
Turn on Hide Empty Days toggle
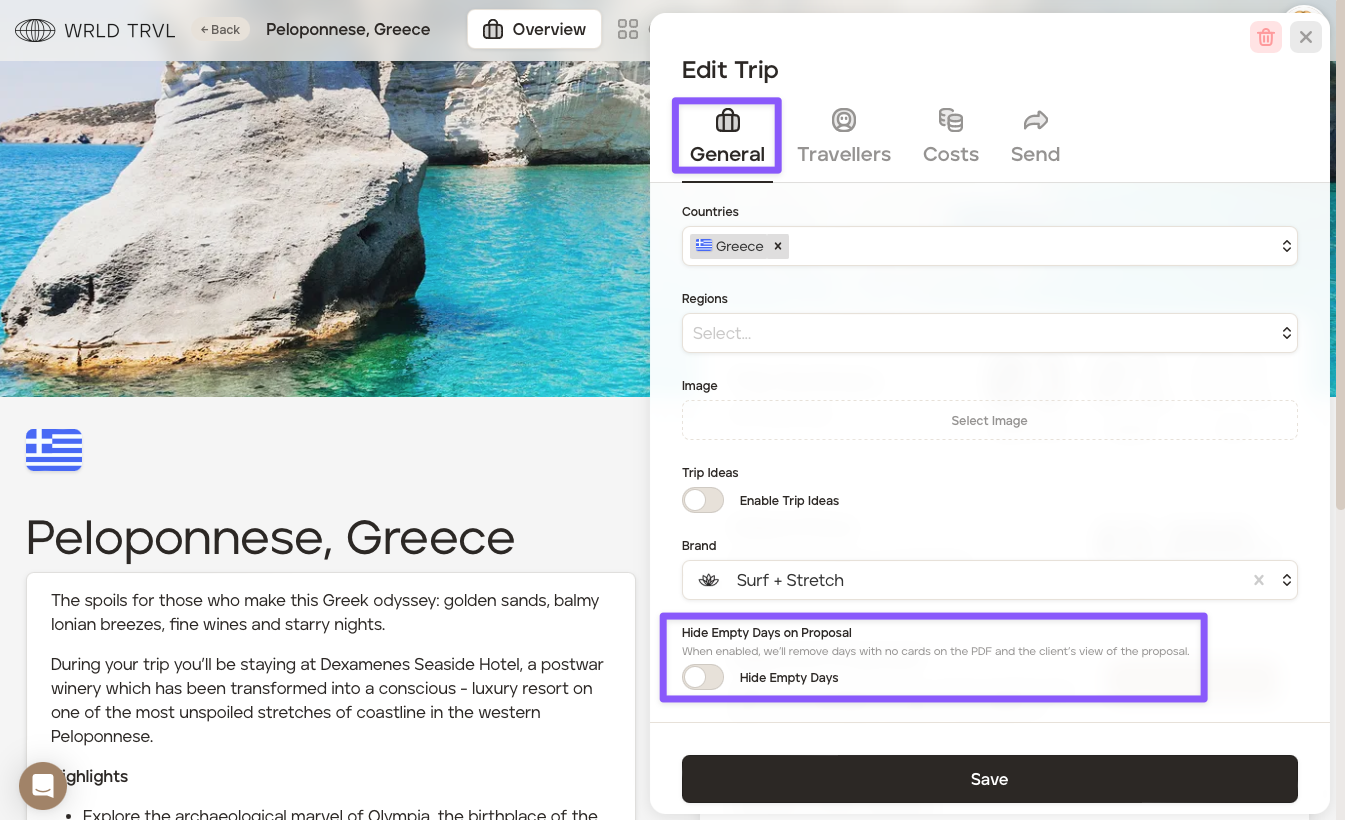pos(703,677)
